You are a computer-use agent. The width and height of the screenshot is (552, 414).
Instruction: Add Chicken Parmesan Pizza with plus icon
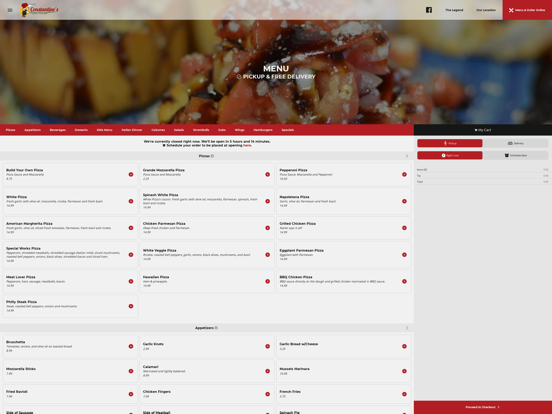click(x=268, y=228)
